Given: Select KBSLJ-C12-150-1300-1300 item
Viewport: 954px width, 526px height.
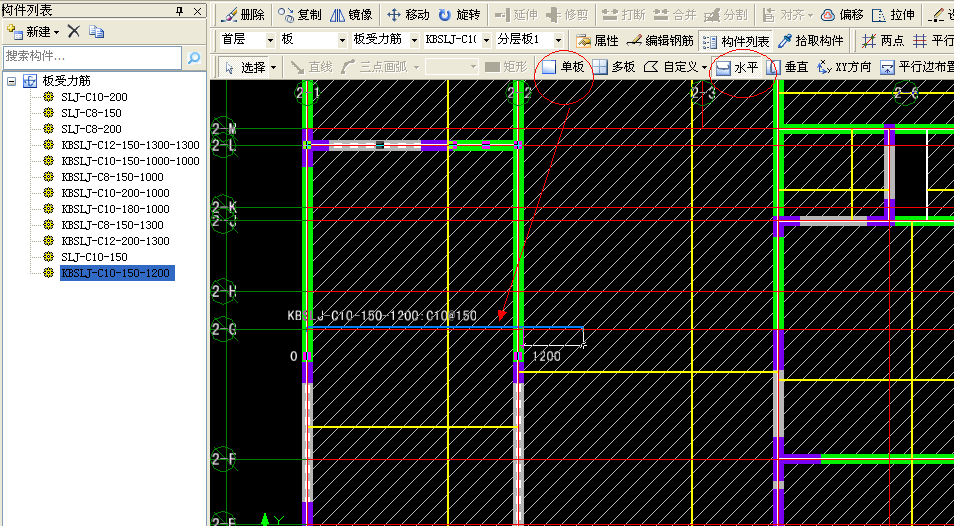Looking at the screenshot, I should [130, 145].
